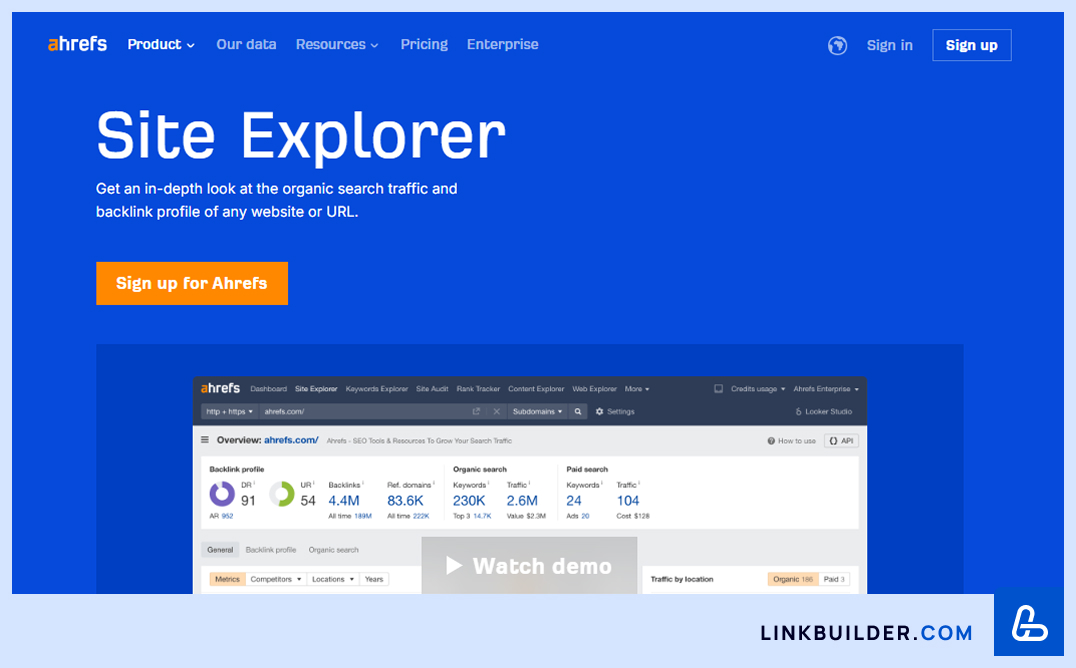The width and height of the screenshot is (1076, 668).
Task: Expand the Resources menu
Action: (x=337, y=45)
